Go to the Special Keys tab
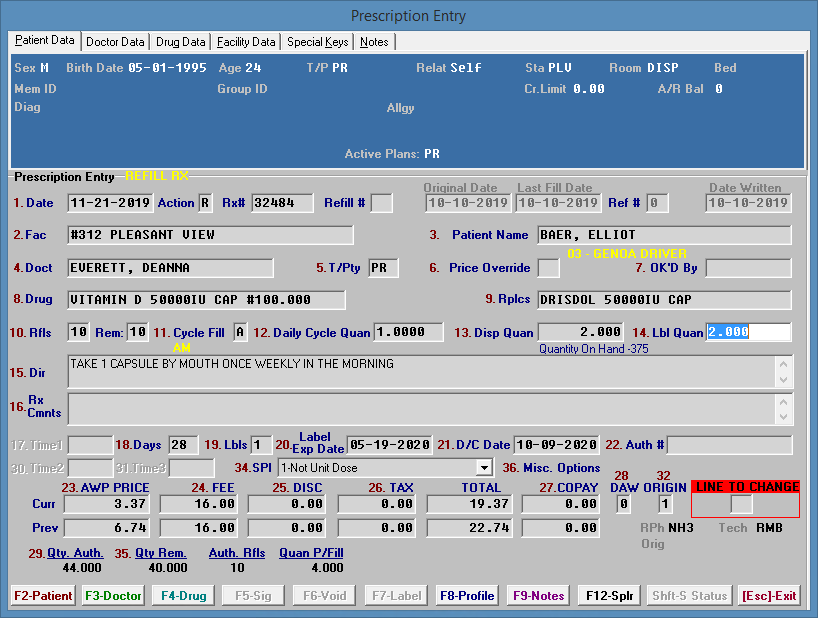Viewport: 818px width, 618px height. (x=317, y=42)
